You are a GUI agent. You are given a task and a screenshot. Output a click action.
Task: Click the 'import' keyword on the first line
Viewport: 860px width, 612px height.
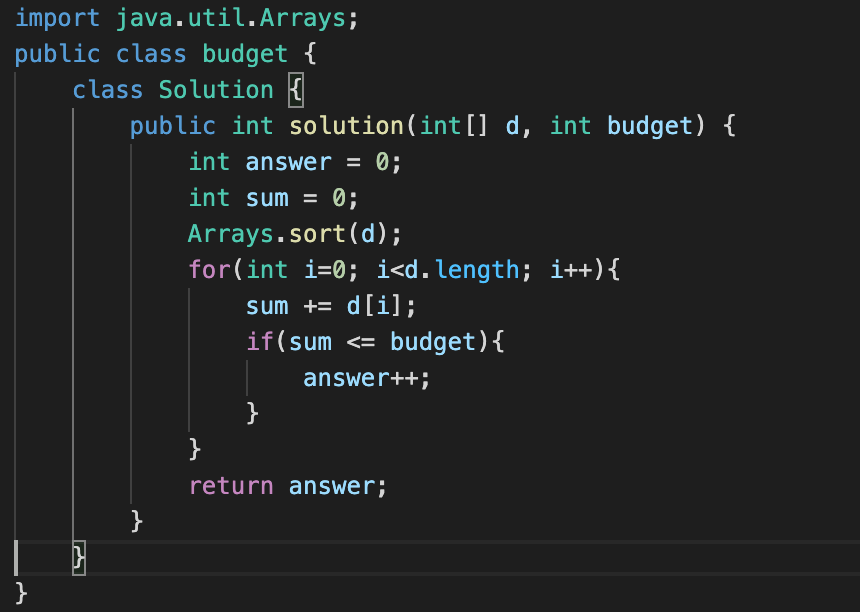[57, 19]
